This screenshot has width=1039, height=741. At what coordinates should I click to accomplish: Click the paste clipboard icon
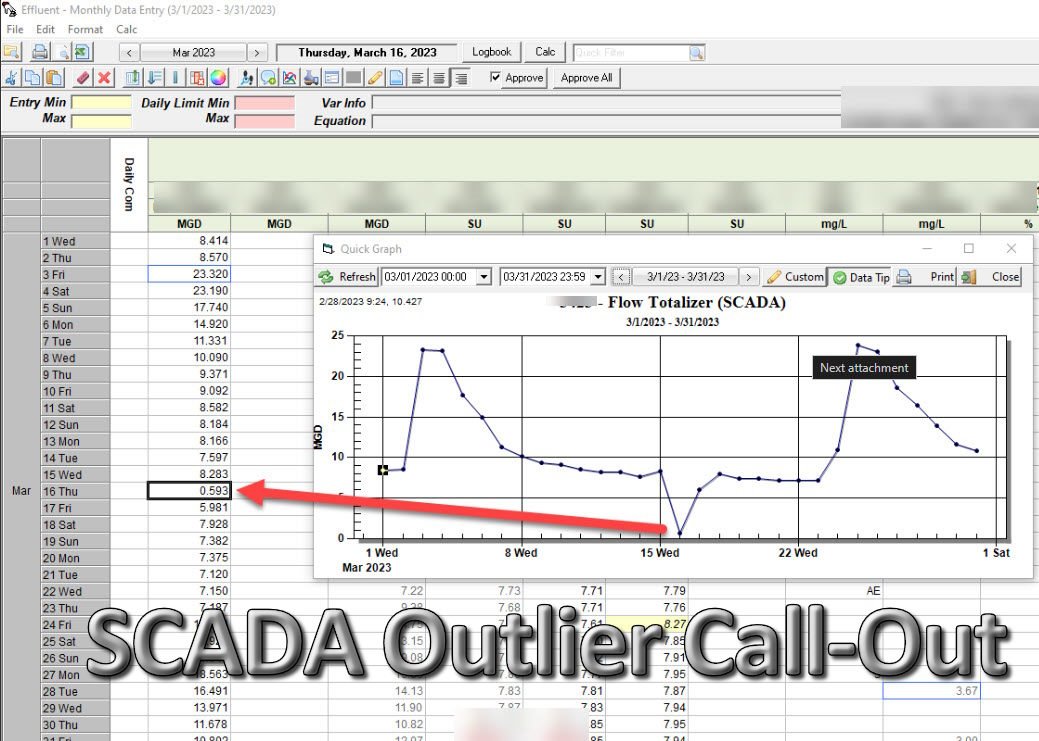pos(54,78)
